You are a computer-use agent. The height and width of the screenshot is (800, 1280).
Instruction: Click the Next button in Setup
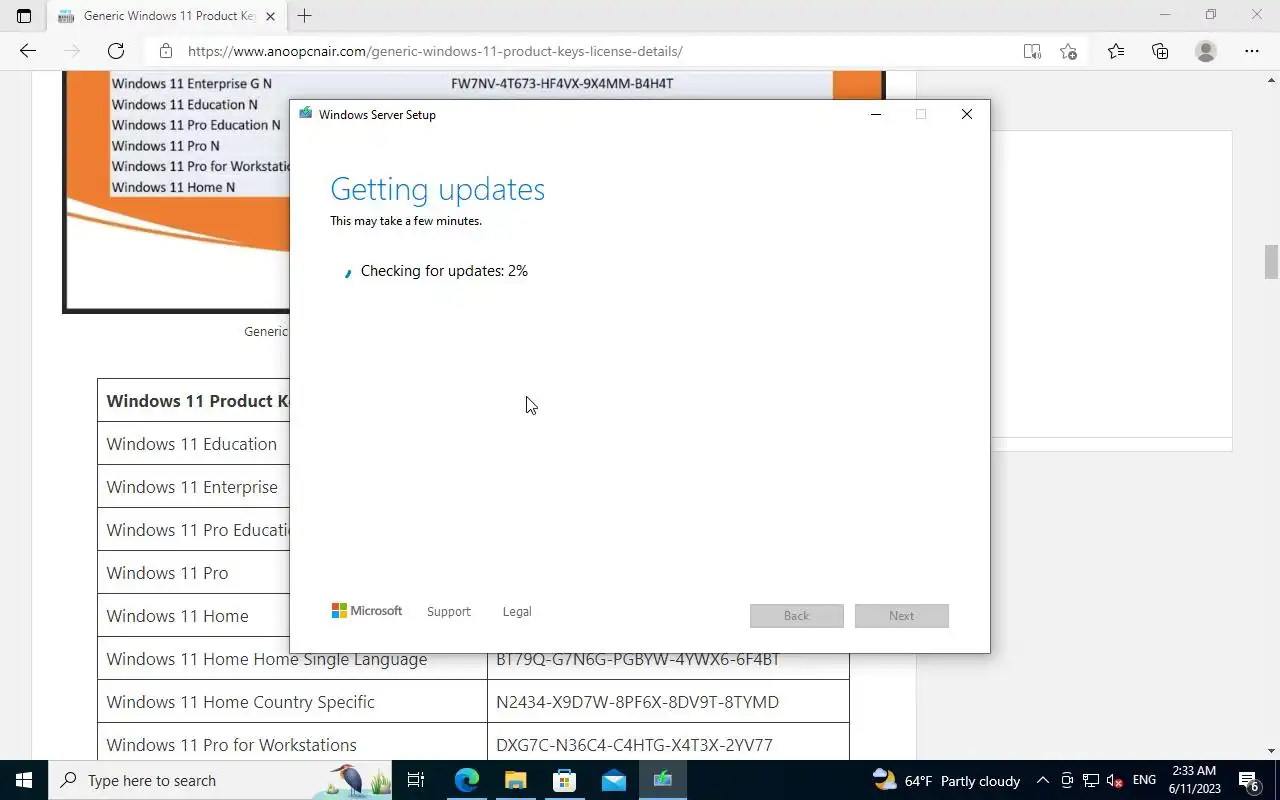901,615
